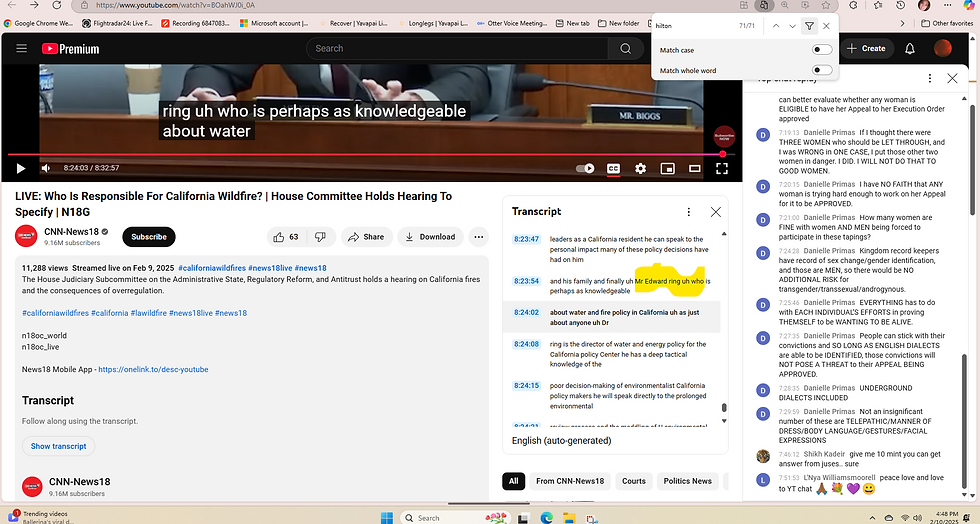This screenshot has width=980, height=524.
Task: Mute the video volume
Action: [46, 168]
